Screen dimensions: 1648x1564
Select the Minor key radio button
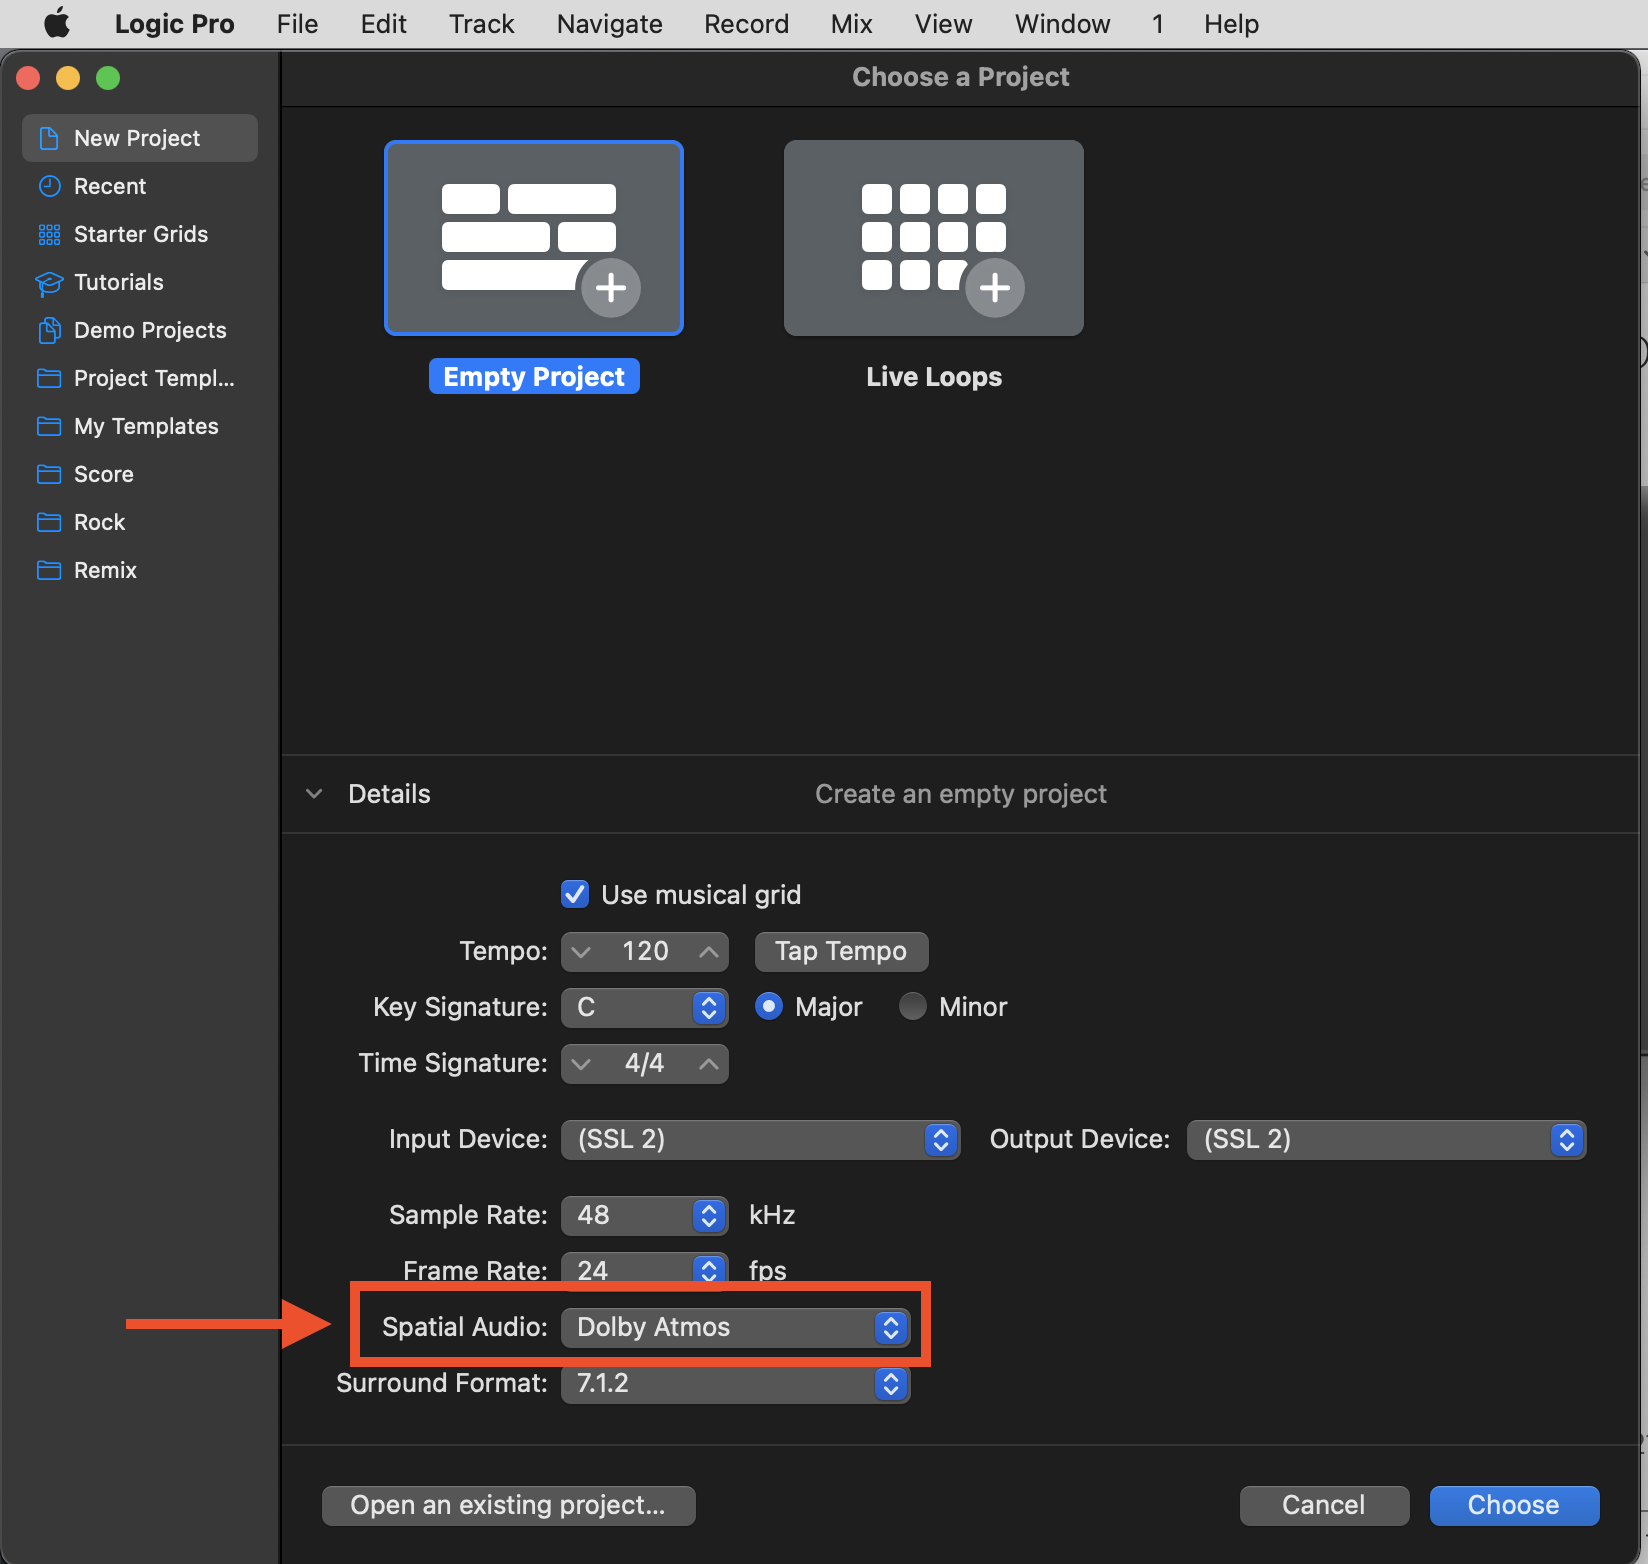click(913, 1006)
